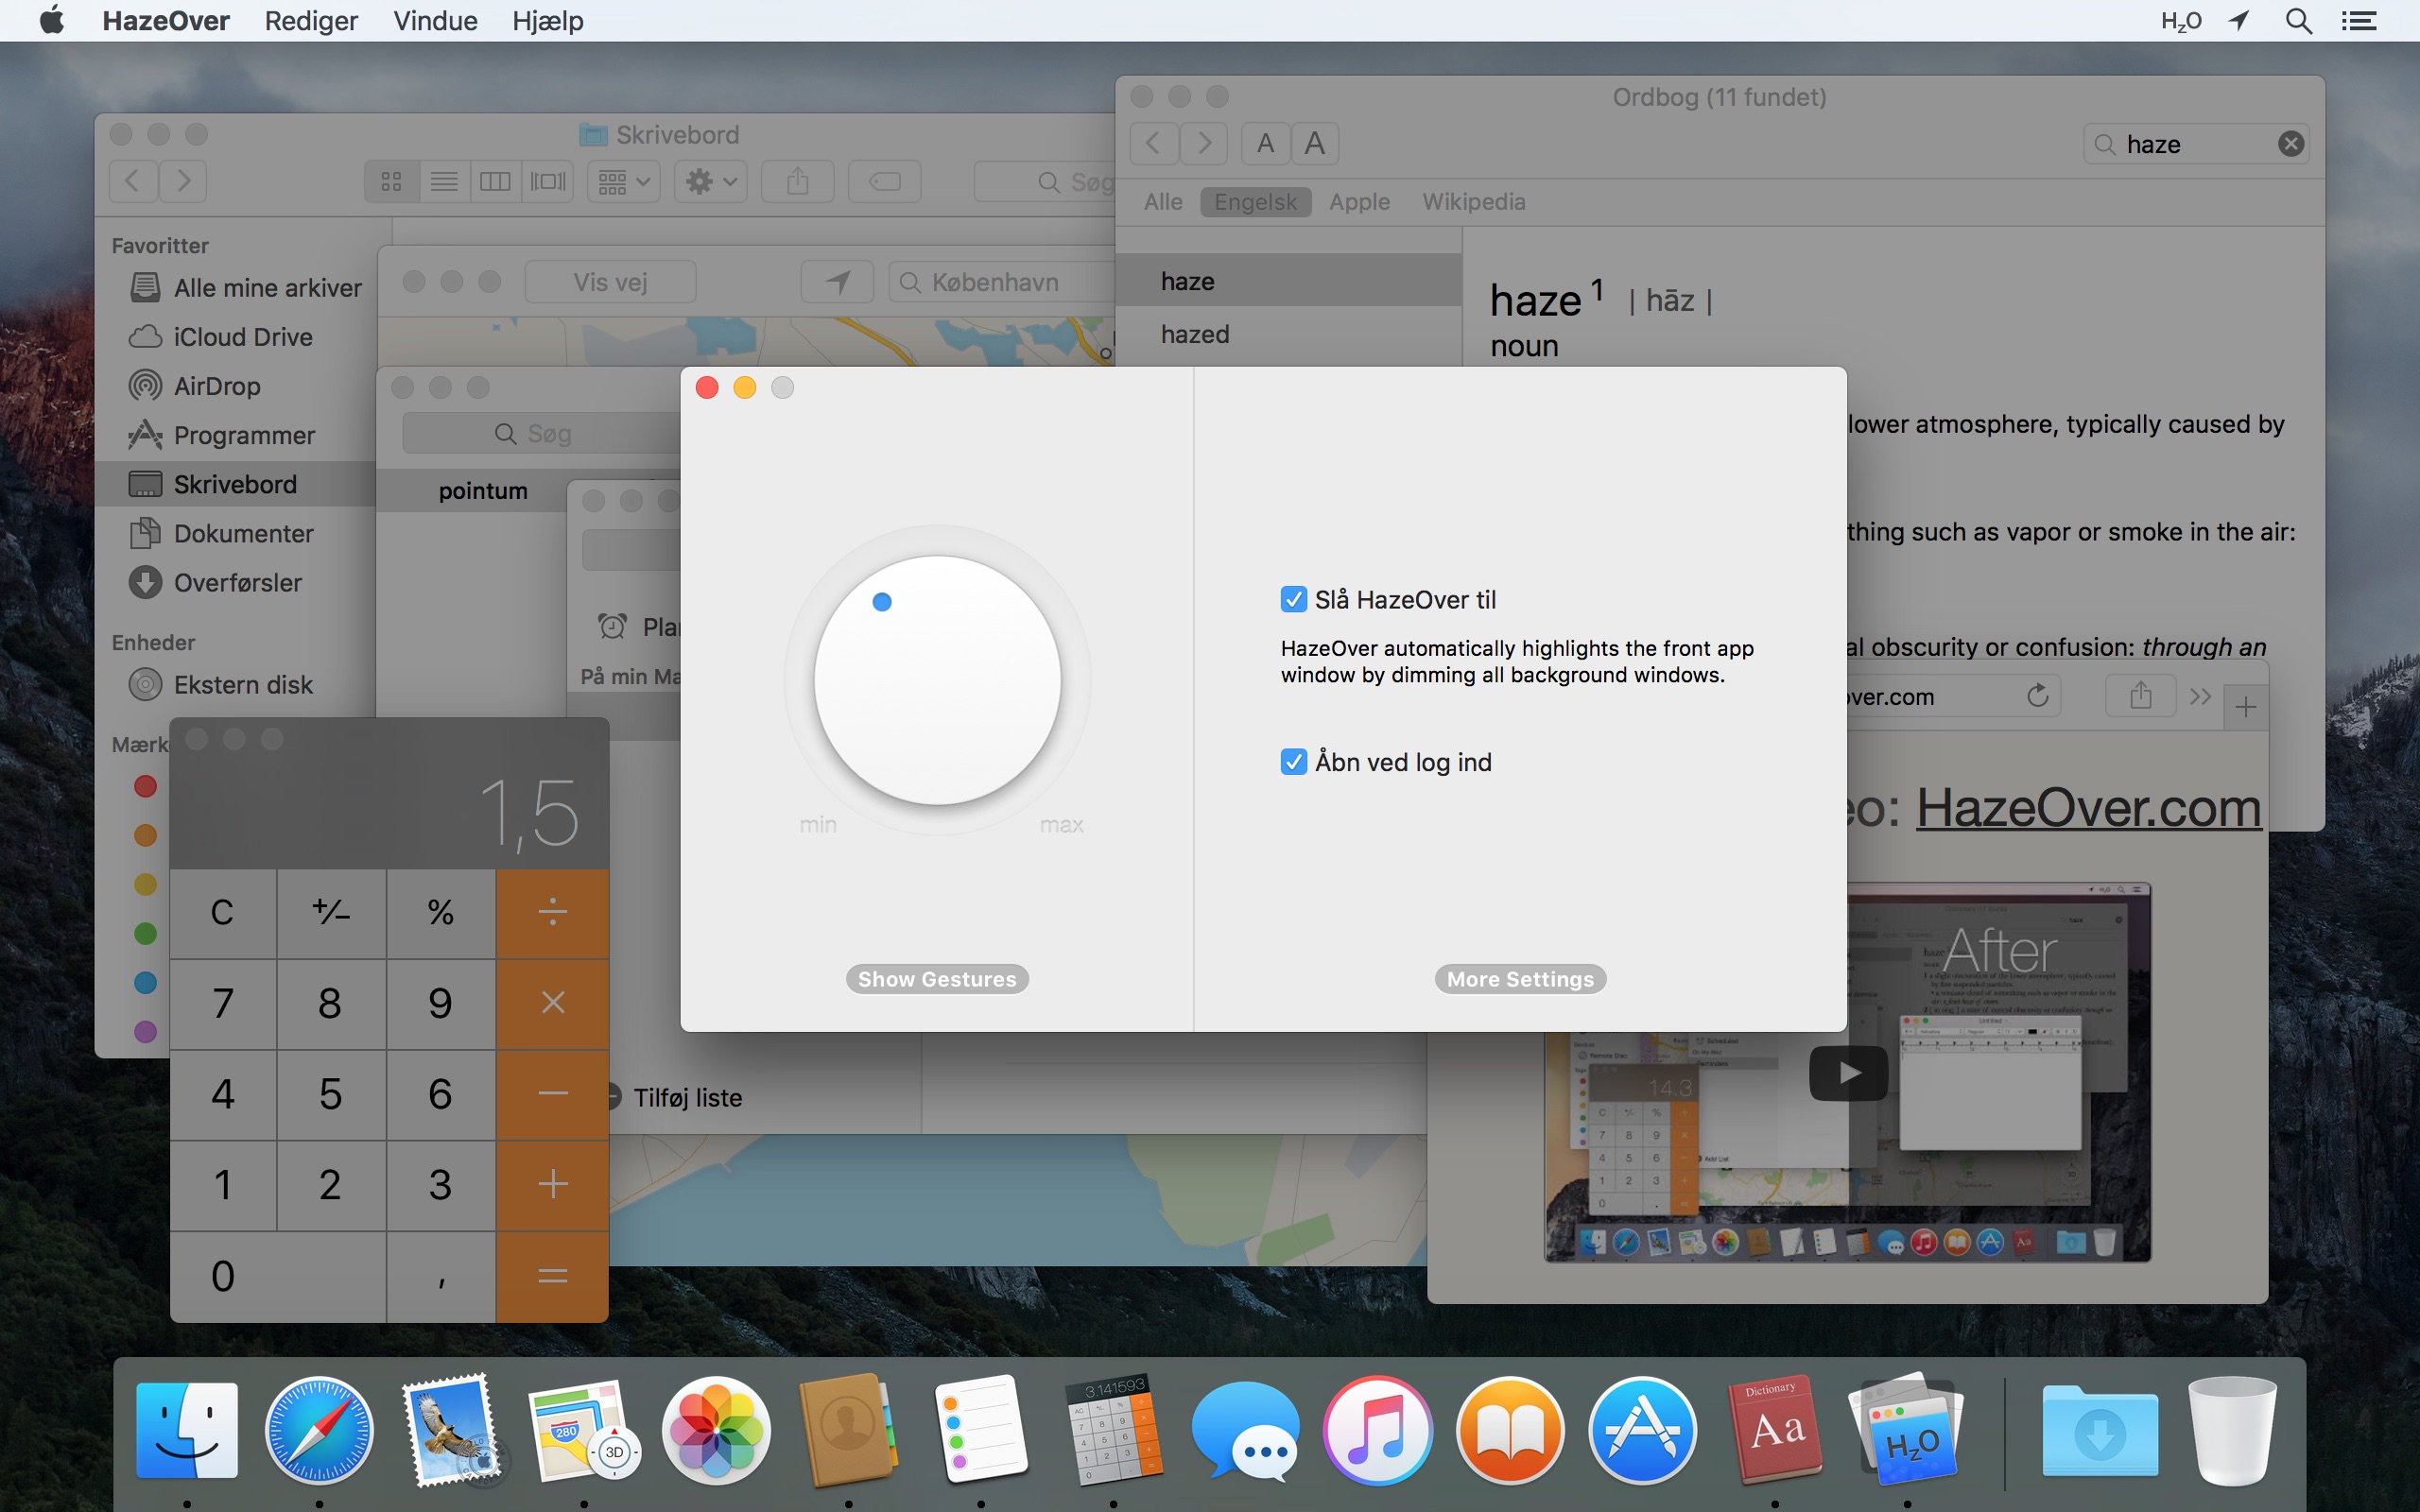Expand the Skrivebord folder in Finder sidebar
This screenshot has height=1512, width=2420.
pyautogui.click(x=235, y=483)
